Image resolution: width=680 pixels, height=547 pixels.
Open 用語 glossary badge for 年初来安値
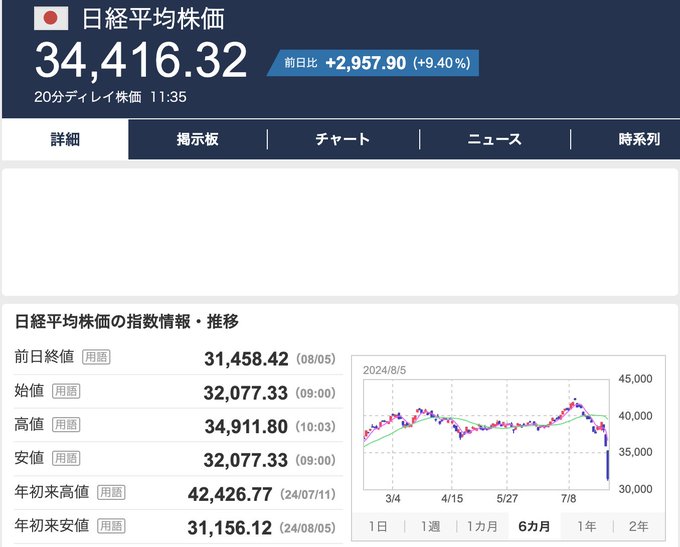coord(111,526)
